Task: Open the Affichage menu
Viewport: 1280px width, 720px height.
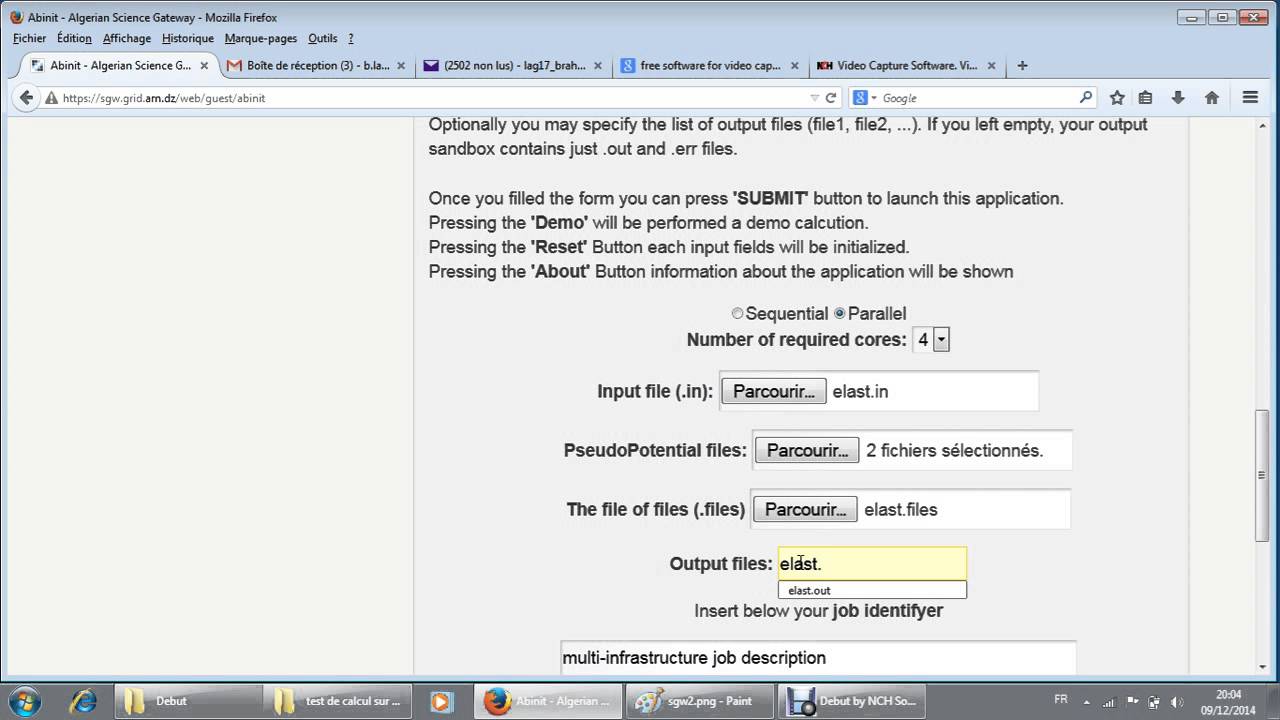Action: point(127,38)
